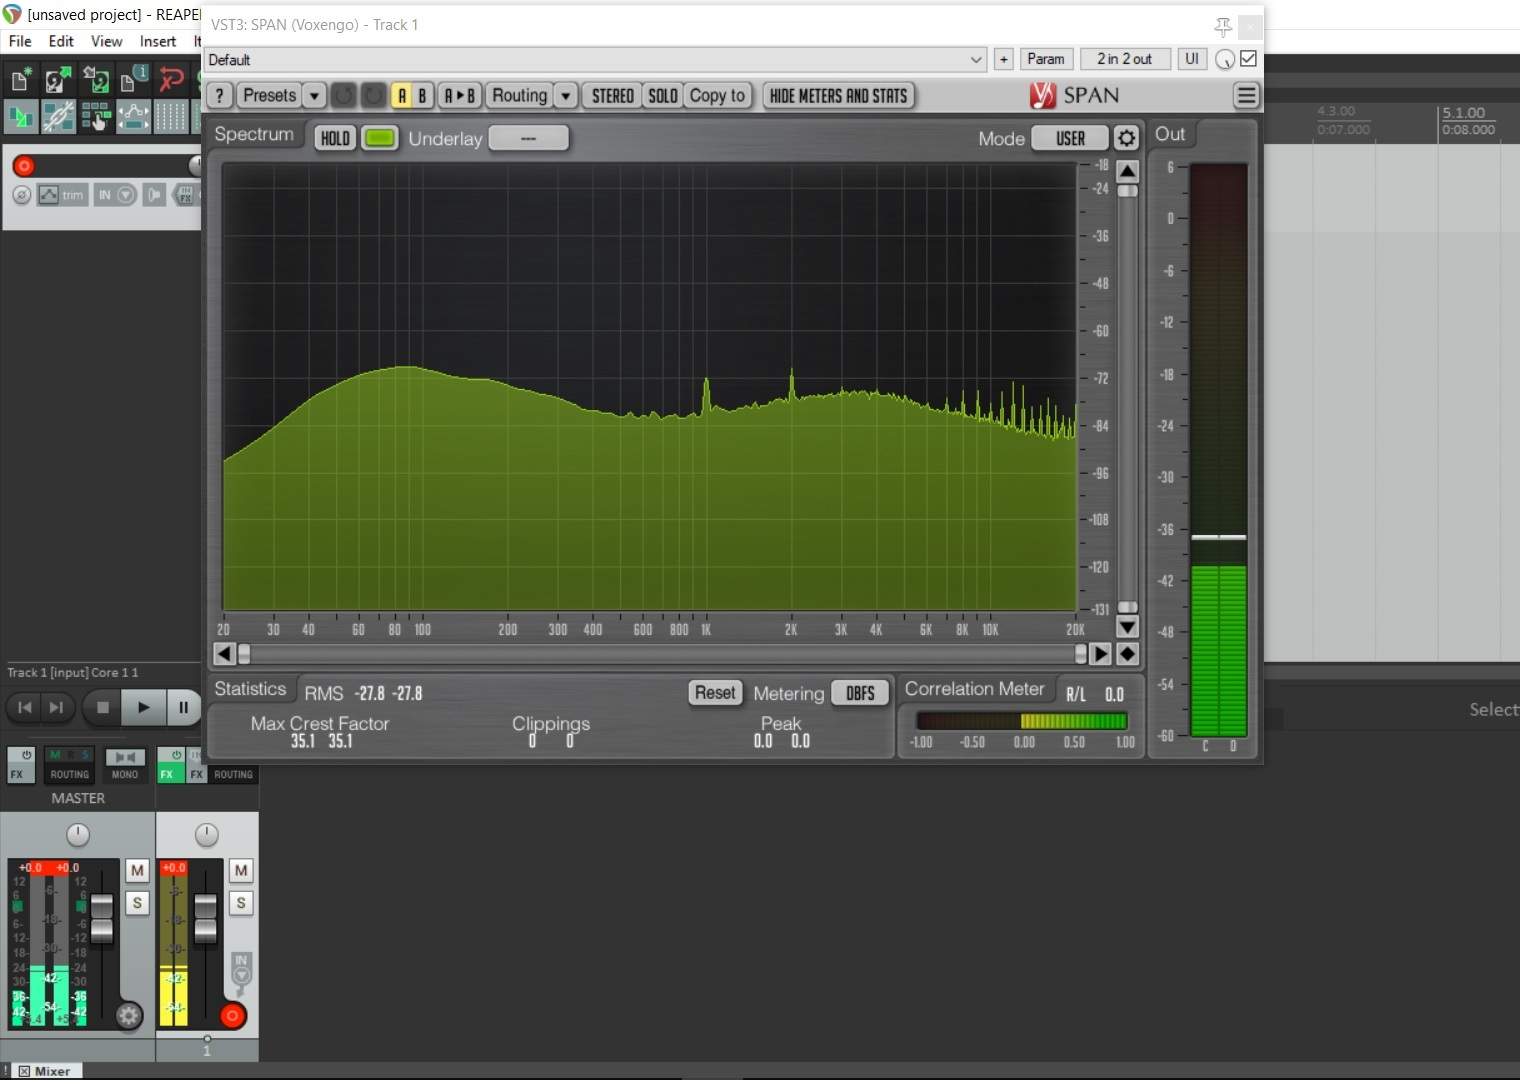
Task: Select state B in SPAN
Action: point(422,96)
